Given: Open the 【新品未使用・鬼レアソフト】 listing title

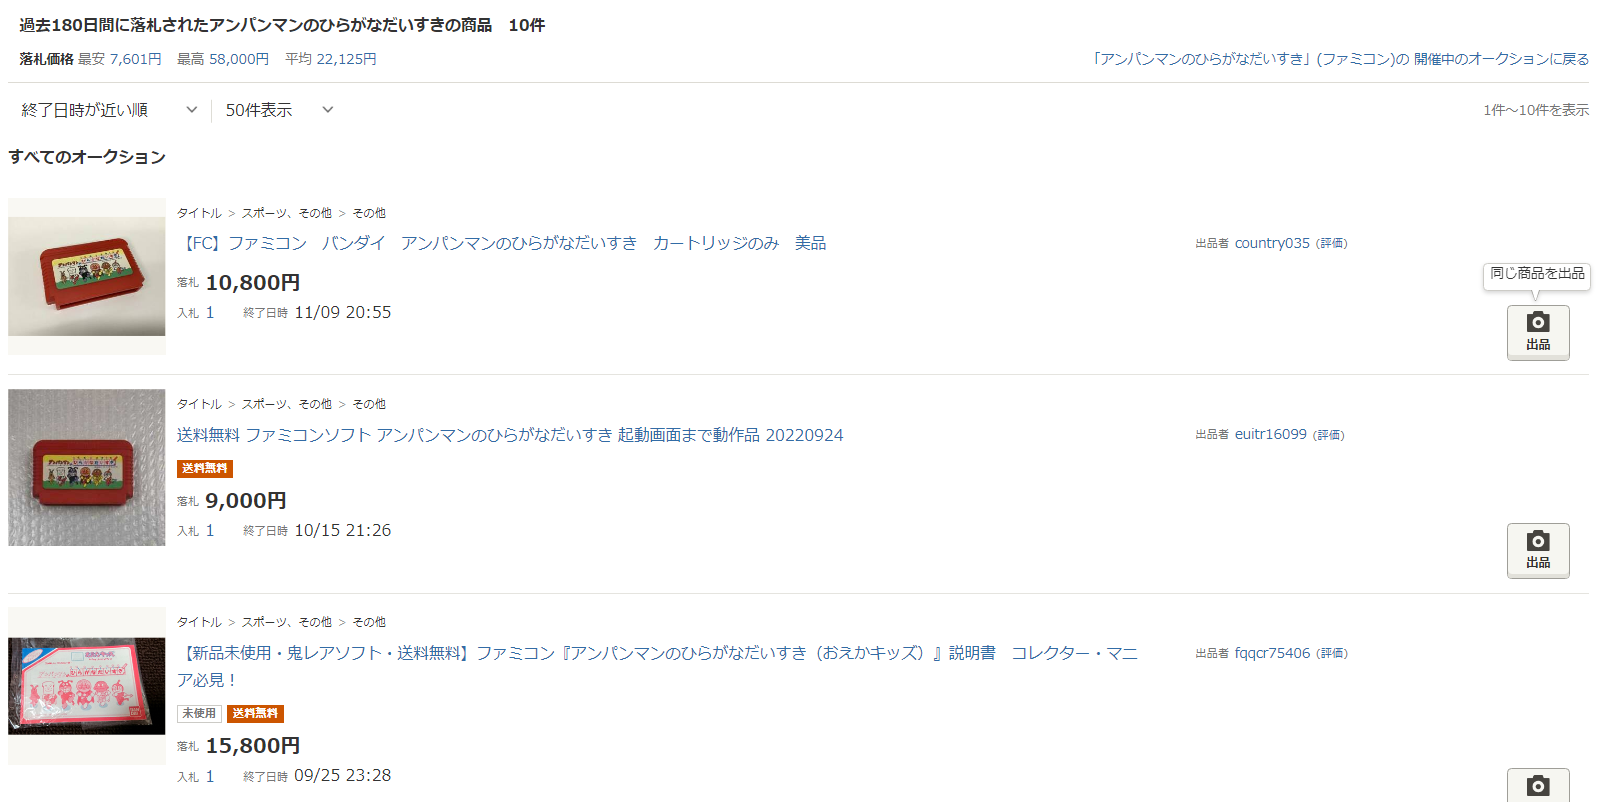Looking at the screenshot, I should tap(657, 666).
